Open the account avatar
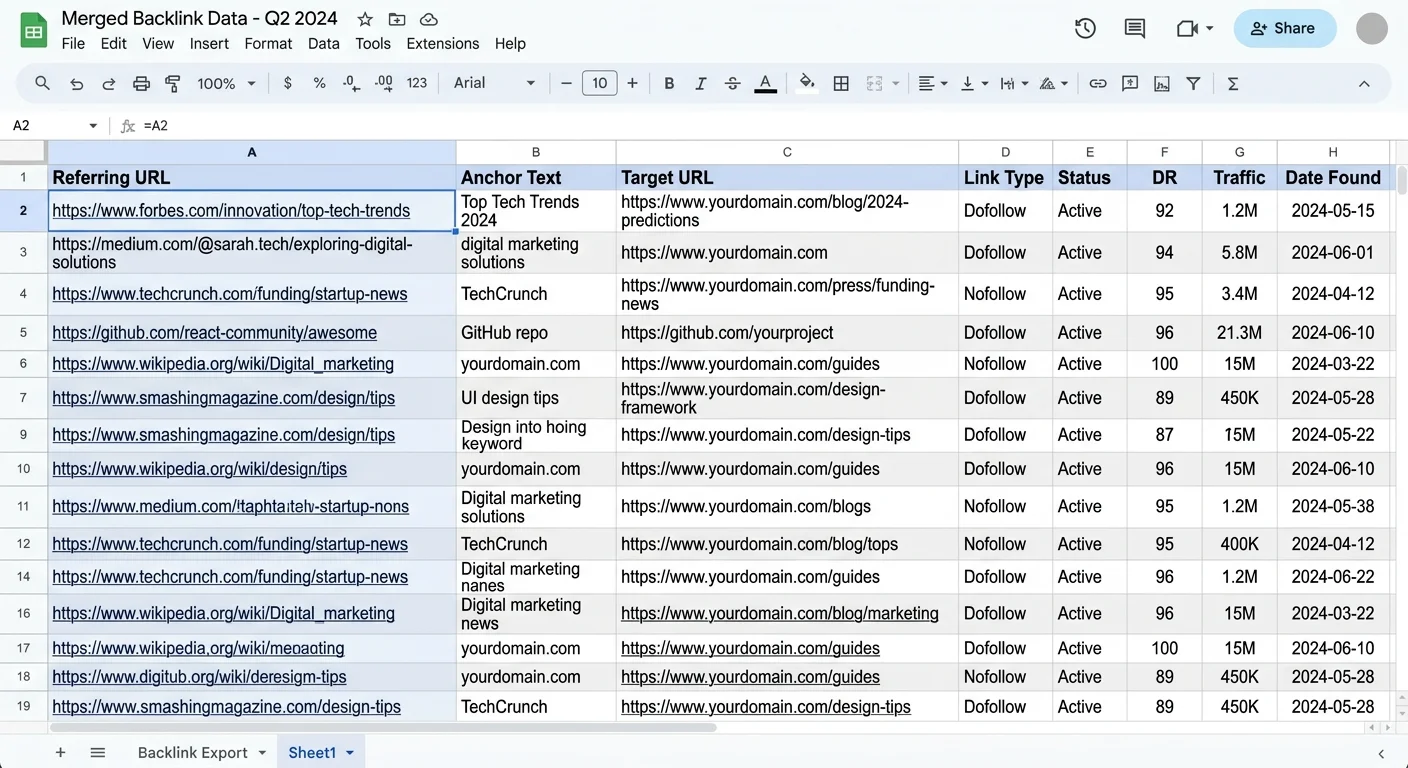1408x768 pixels. click(1372, 29)
